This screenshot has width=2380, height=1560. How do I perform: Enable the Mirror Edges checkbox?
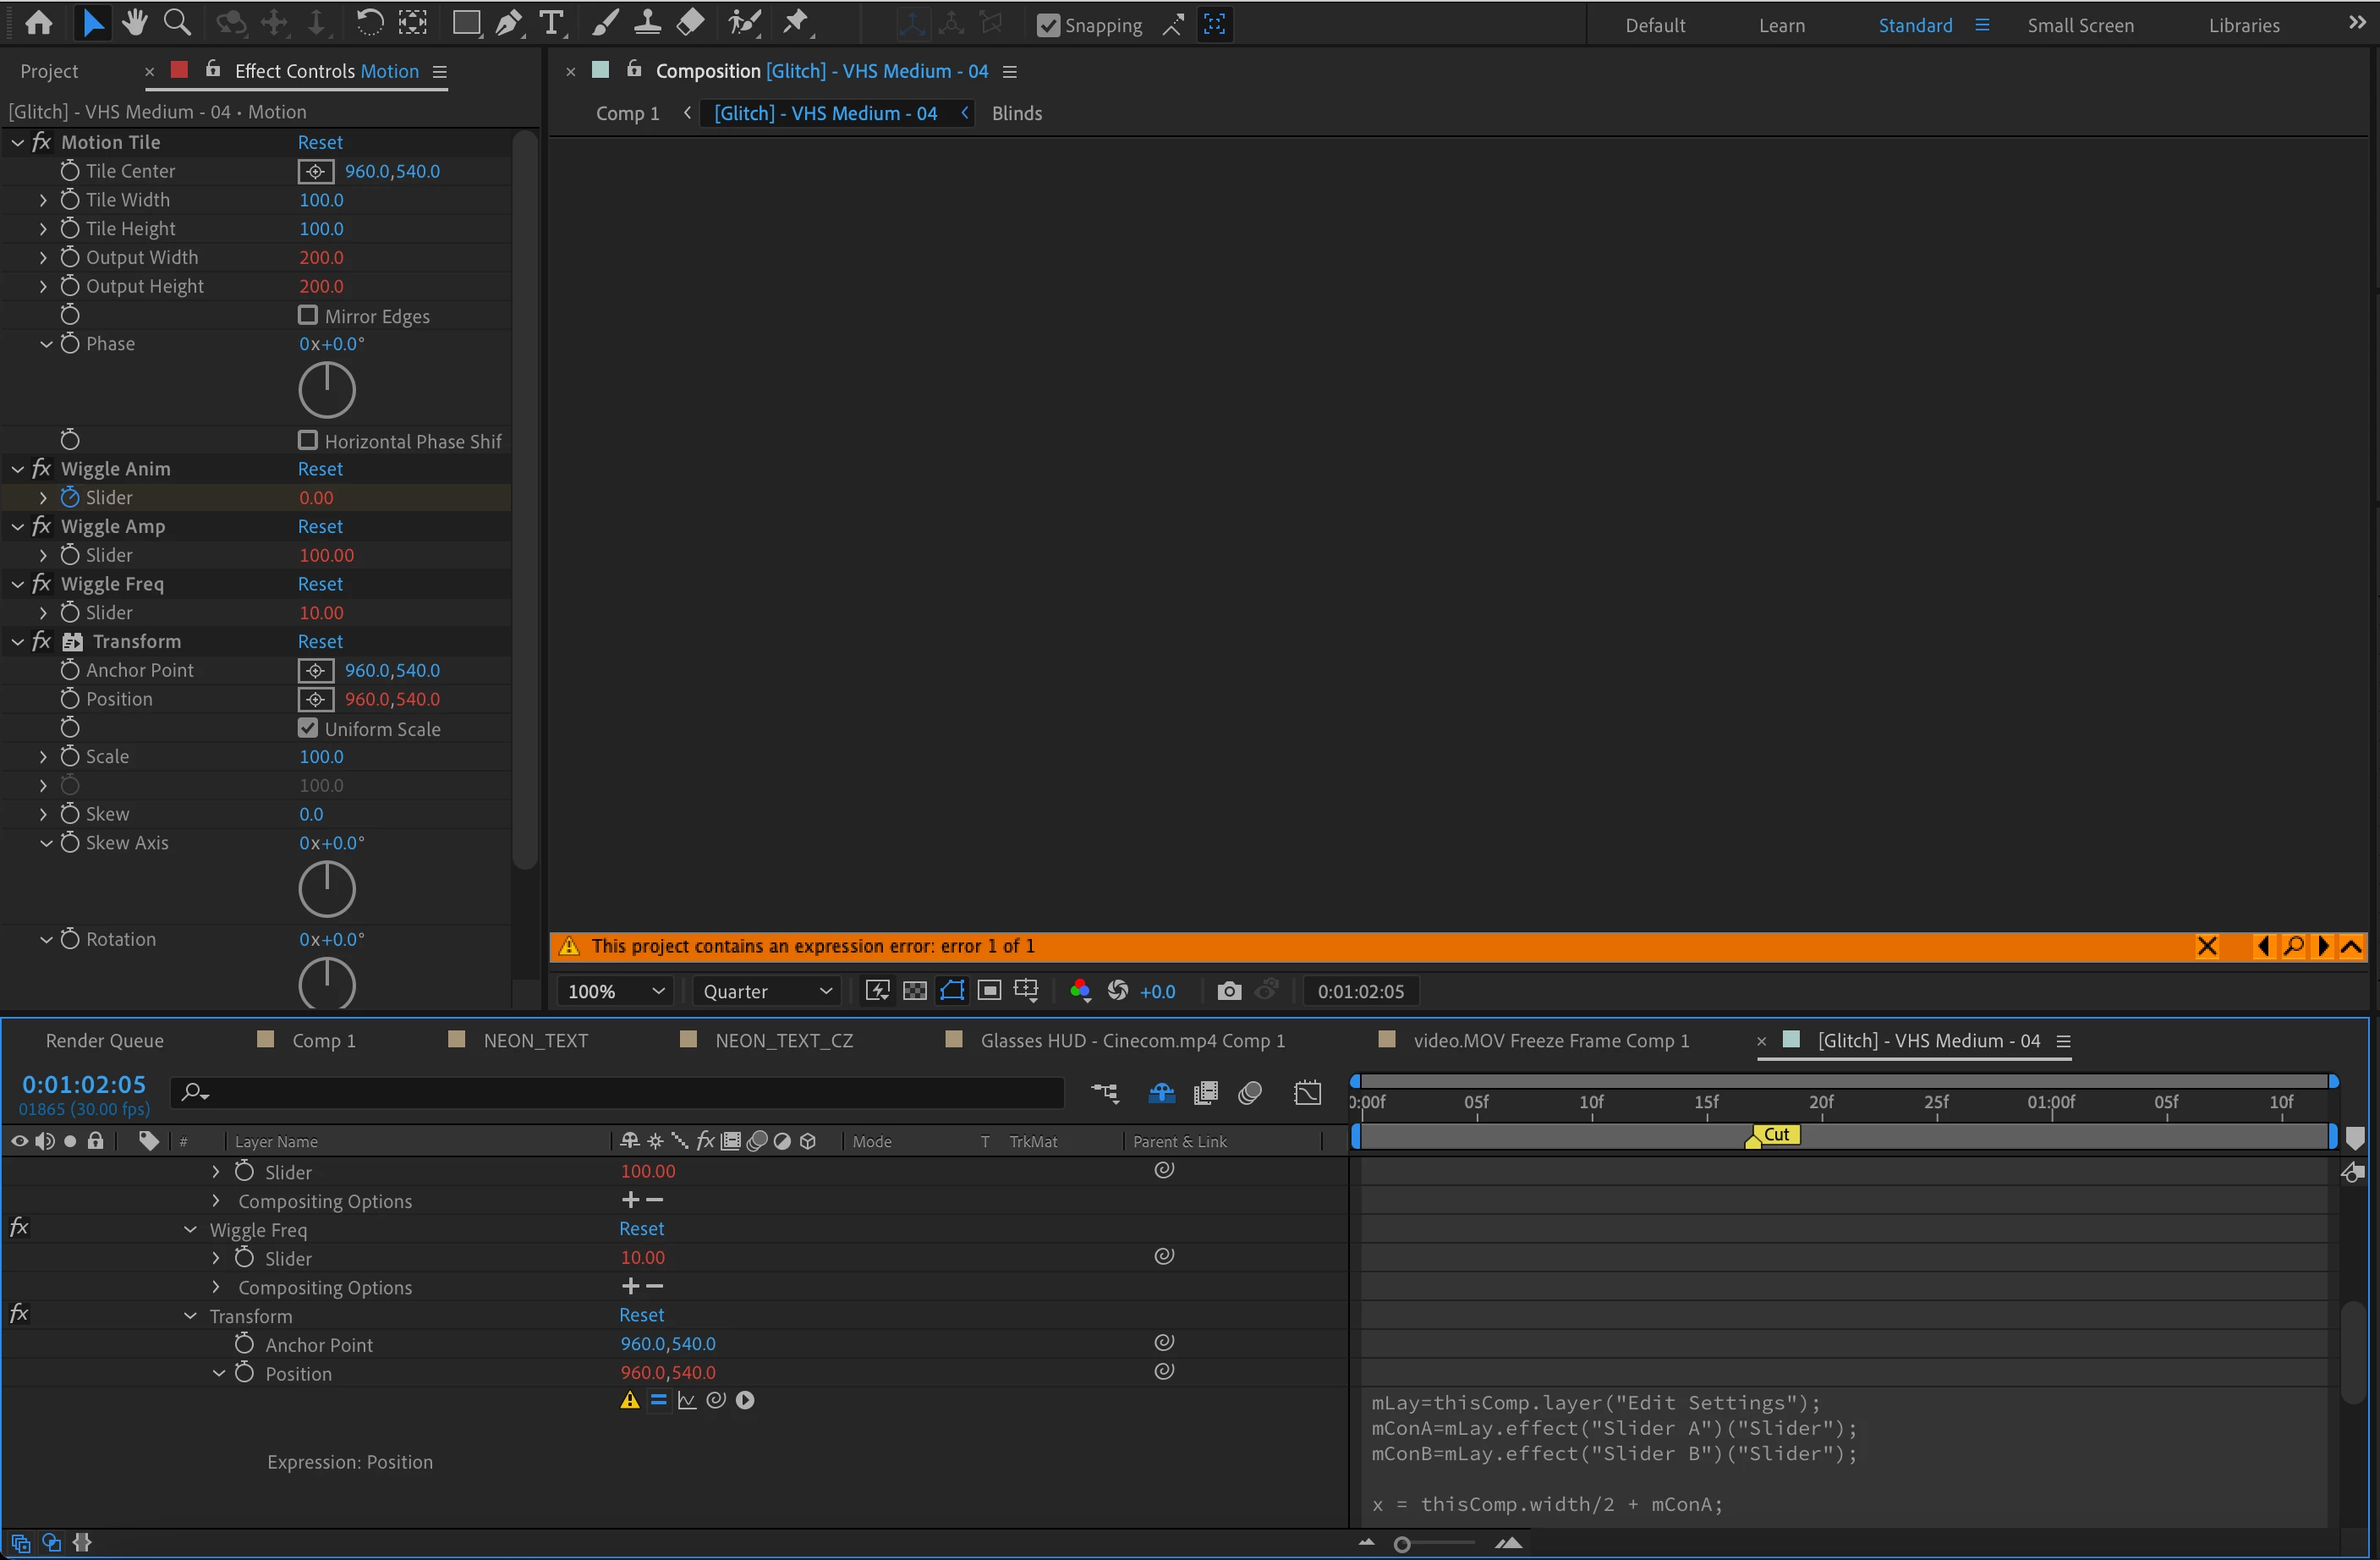point(308,315)
